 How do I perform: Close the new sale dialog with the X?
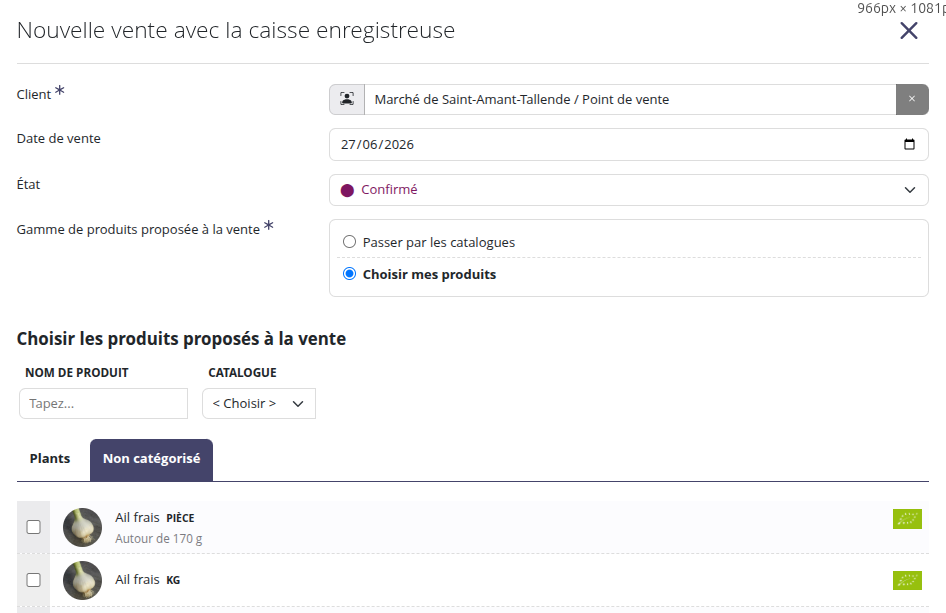click(909, 30)
